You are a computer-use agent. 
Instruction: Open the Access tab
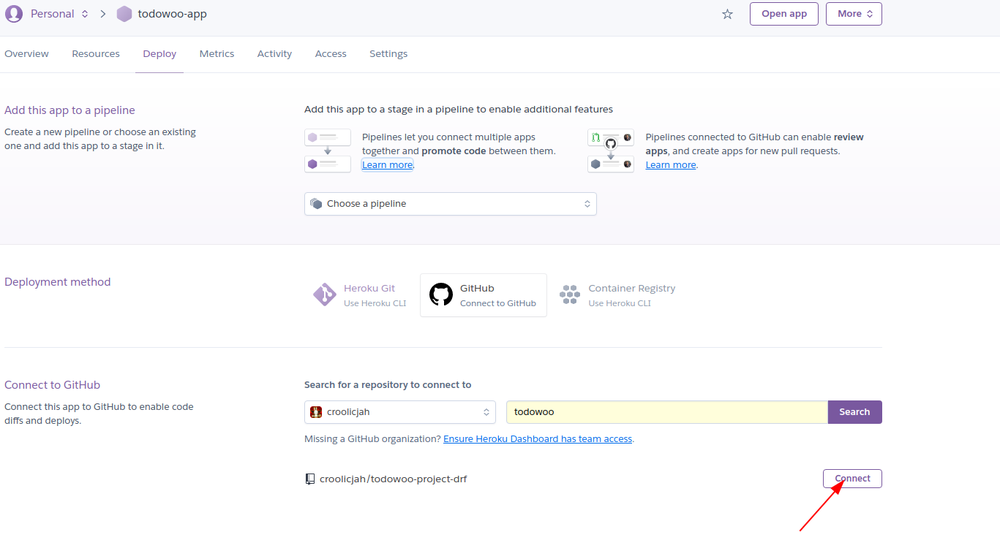(330, 54)
